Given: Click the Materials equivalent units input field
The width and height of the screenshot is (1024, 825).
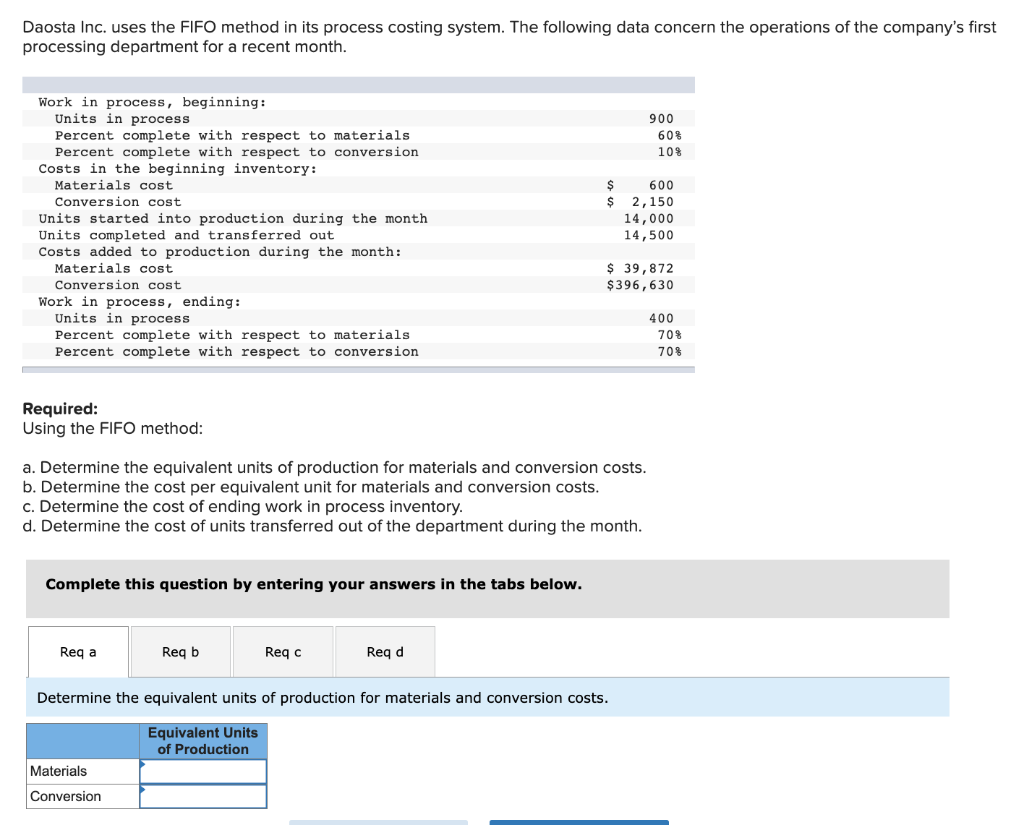Looking at the screenshot, I should (x=203, y=771).
